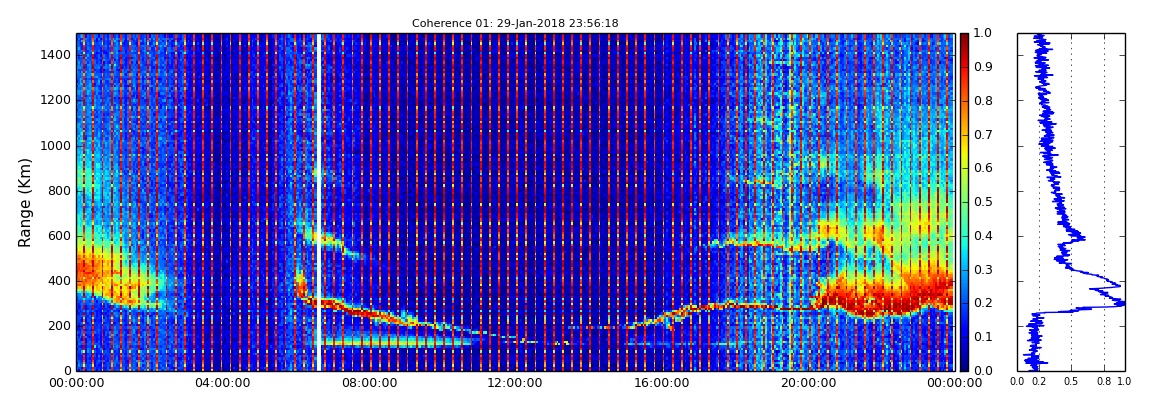Click the 1400 range tick label
This screenshot has width=1150, height=407.
56,55
